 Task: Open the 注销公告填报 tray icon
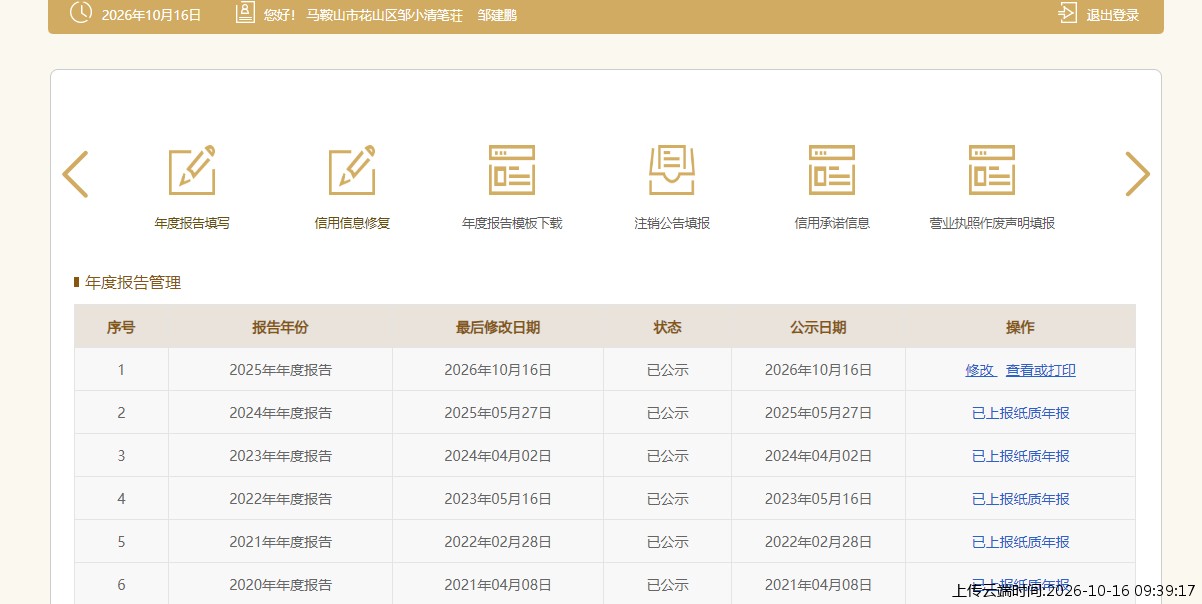click(672, 170)
